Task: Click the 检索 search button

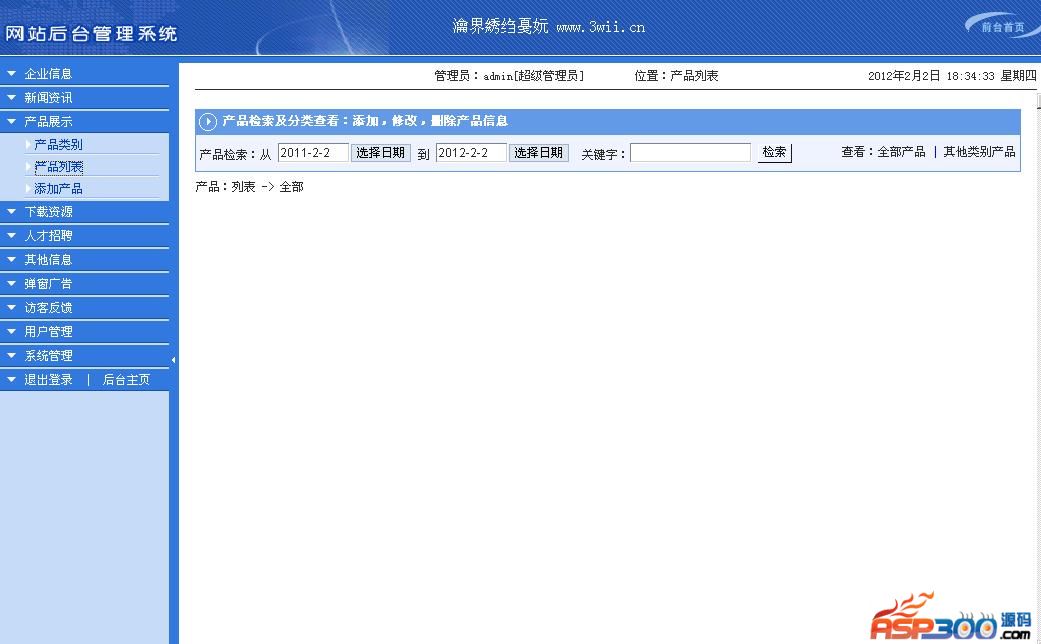Action: [774, 152]
